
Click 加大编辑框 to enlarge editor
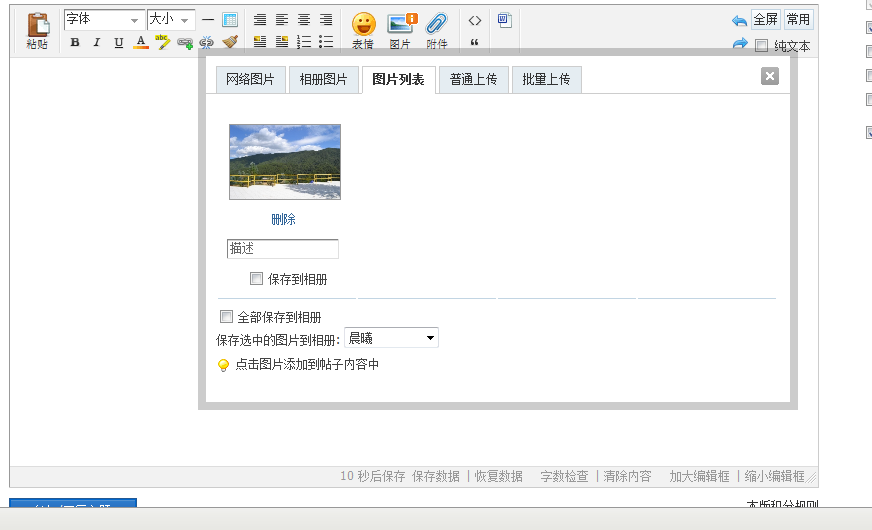pos(700,477)
